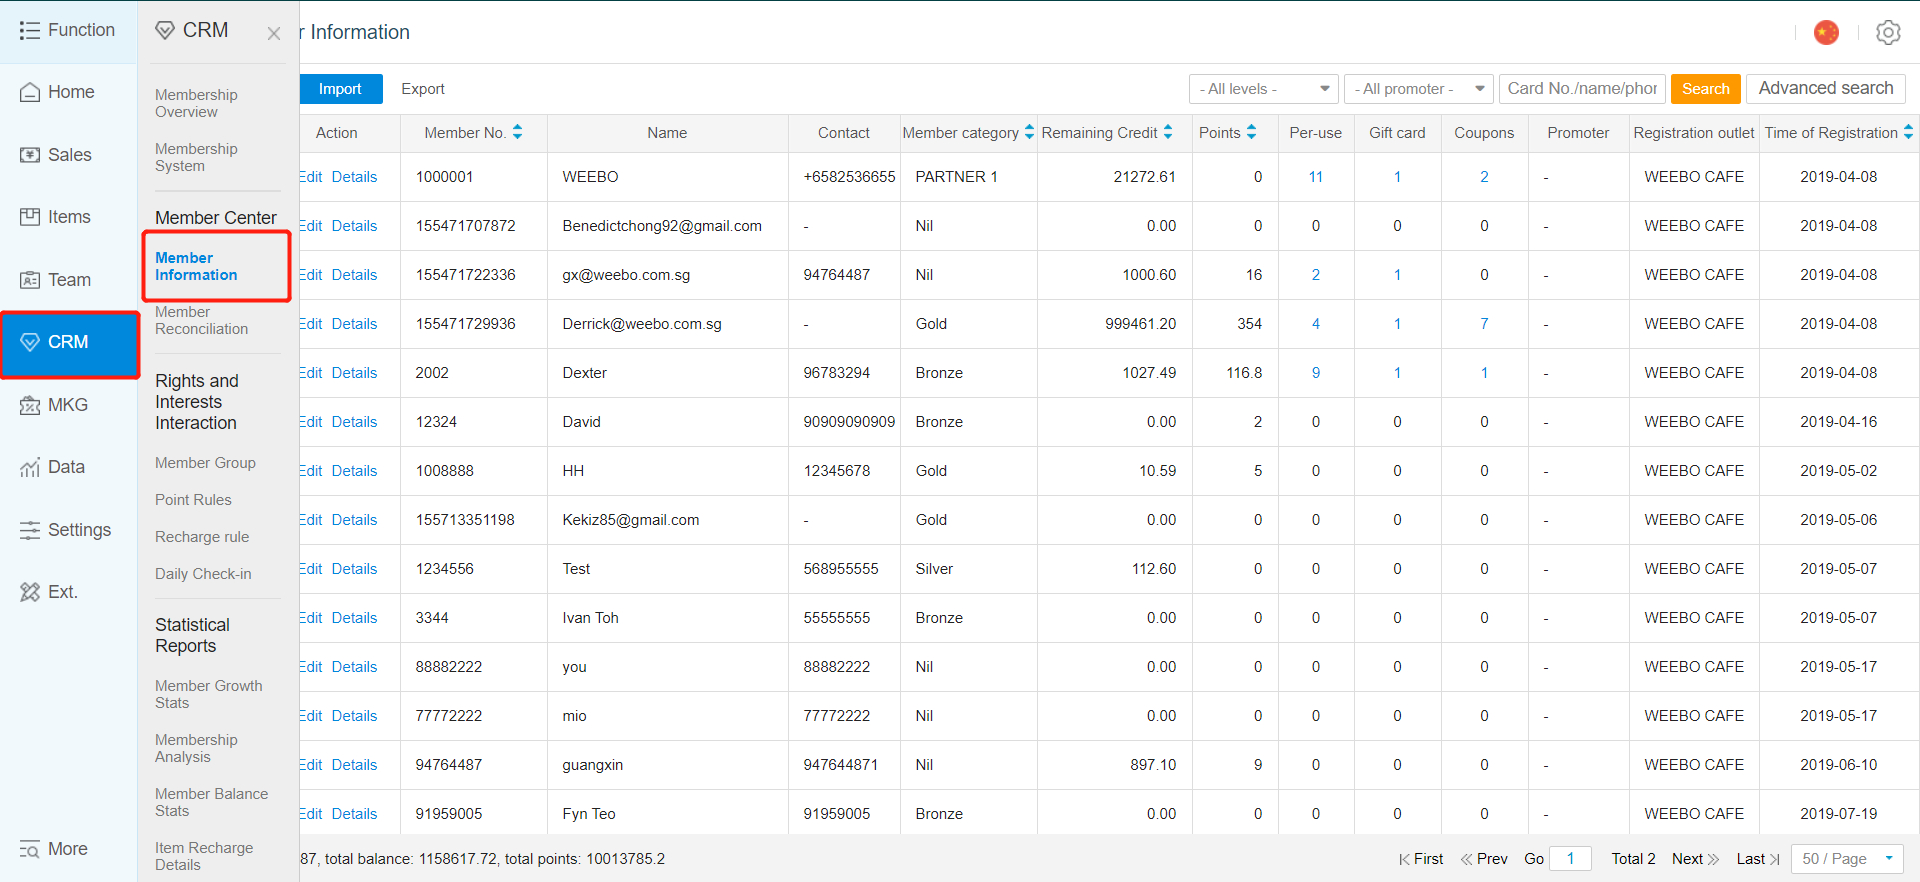Screen dimensions: 1920x882
Task: Select the CRM sidebar item
Action: [69, 342]
